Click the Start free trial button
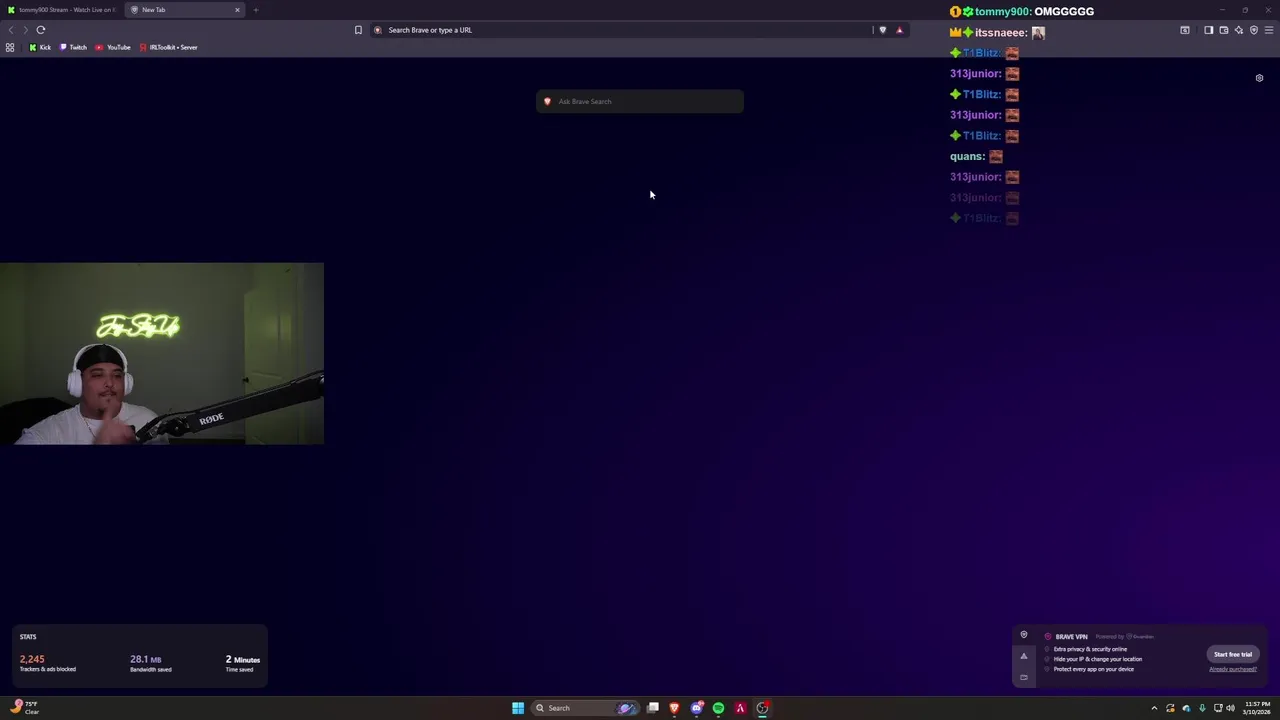1280x720 pixels. [x=1233, y=654]
